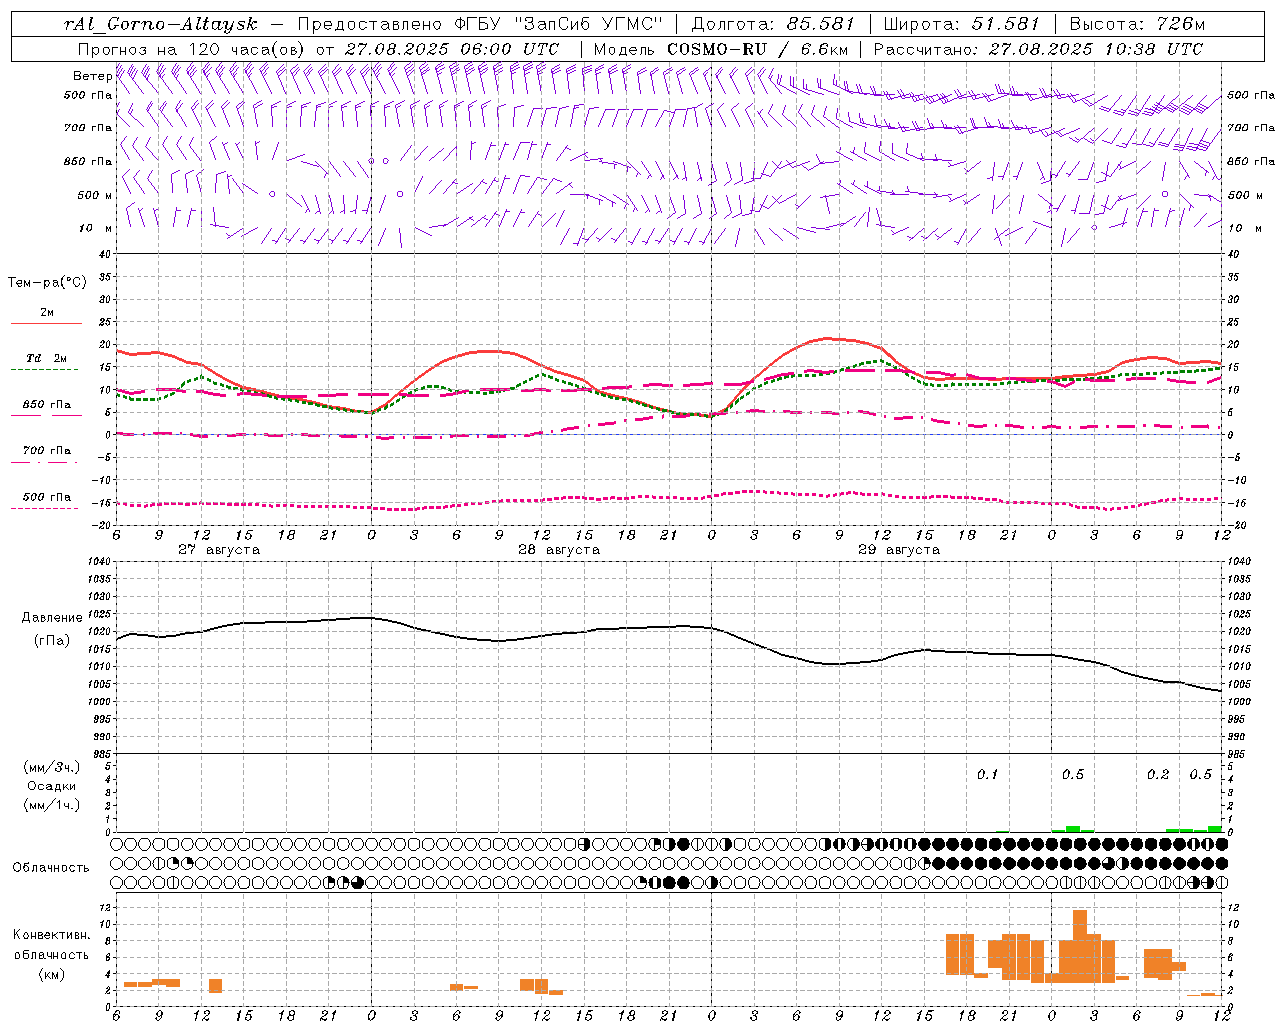Click the '10 м' label left of wind barbs

[96, 228]
